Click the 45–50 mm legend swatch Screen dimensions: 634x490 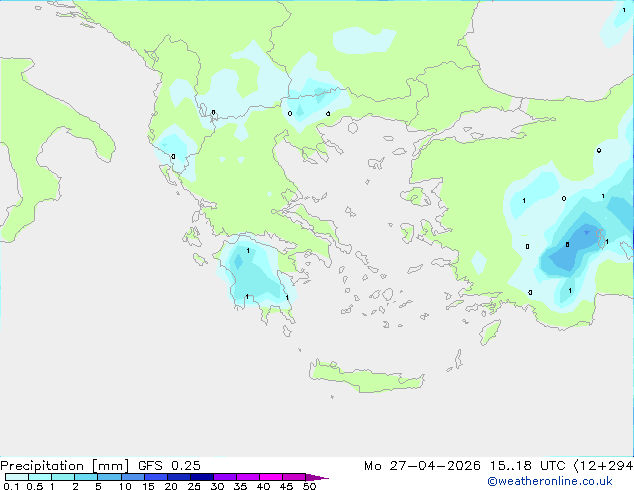294,477
